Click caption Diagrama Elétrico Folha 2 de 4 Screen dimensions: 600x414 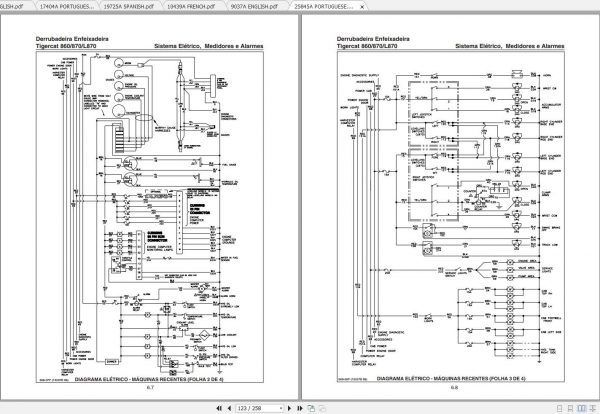[149, 379]
